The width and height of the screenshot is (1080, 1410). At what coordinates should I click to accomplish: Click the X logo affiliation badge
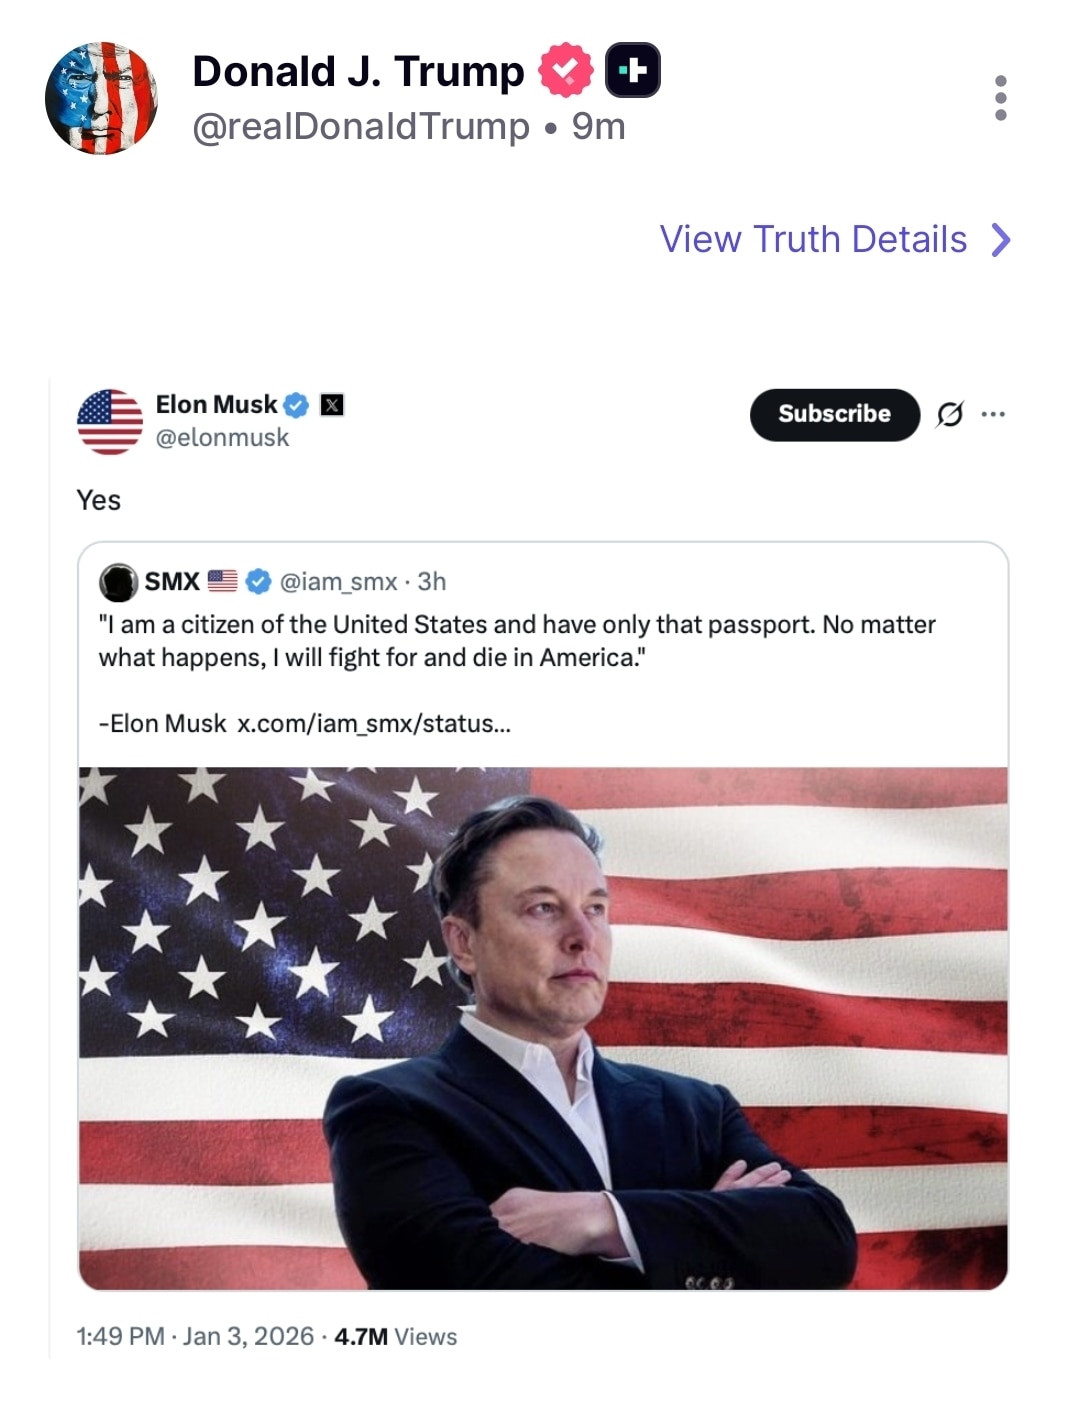(332, 405)
